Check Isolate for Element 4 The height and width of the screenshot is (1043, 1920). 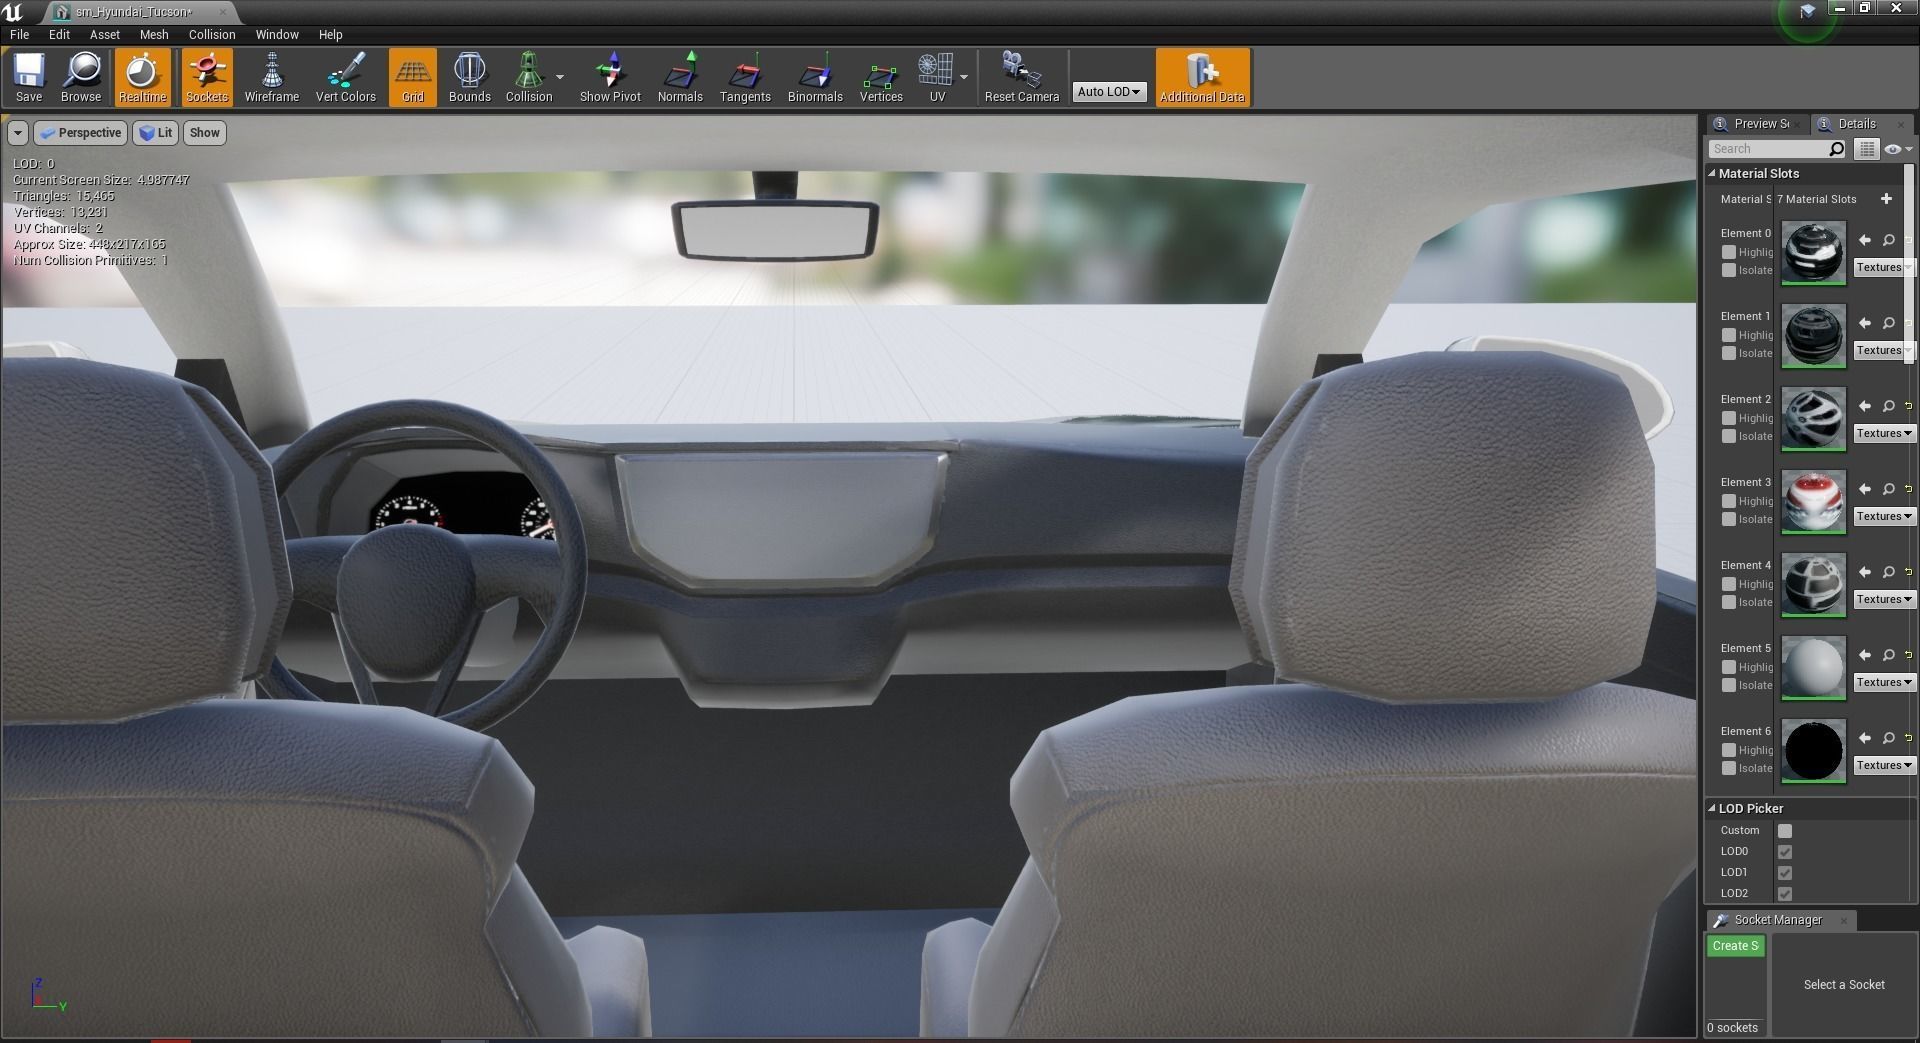point(1728,602)
